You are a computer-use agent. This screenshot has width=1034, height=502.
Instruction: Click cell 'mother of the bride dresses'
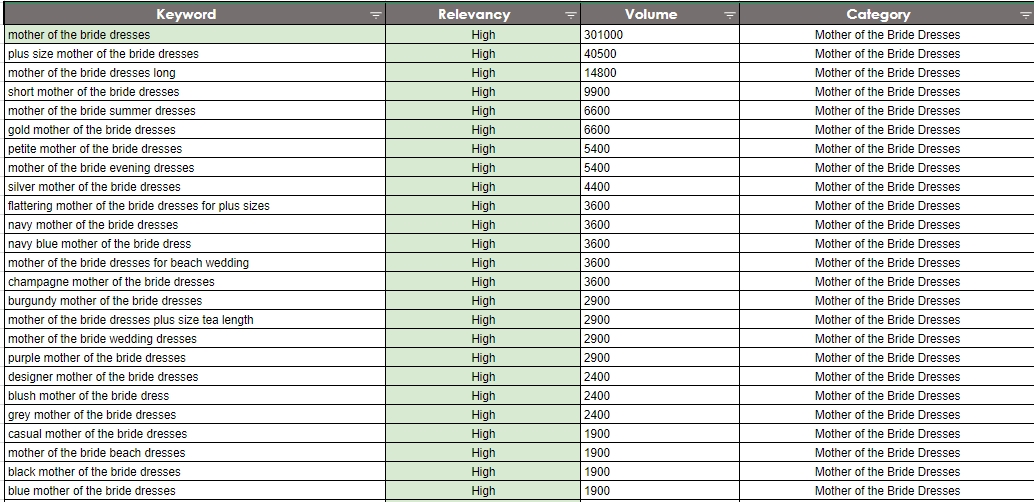pos(195,35)
